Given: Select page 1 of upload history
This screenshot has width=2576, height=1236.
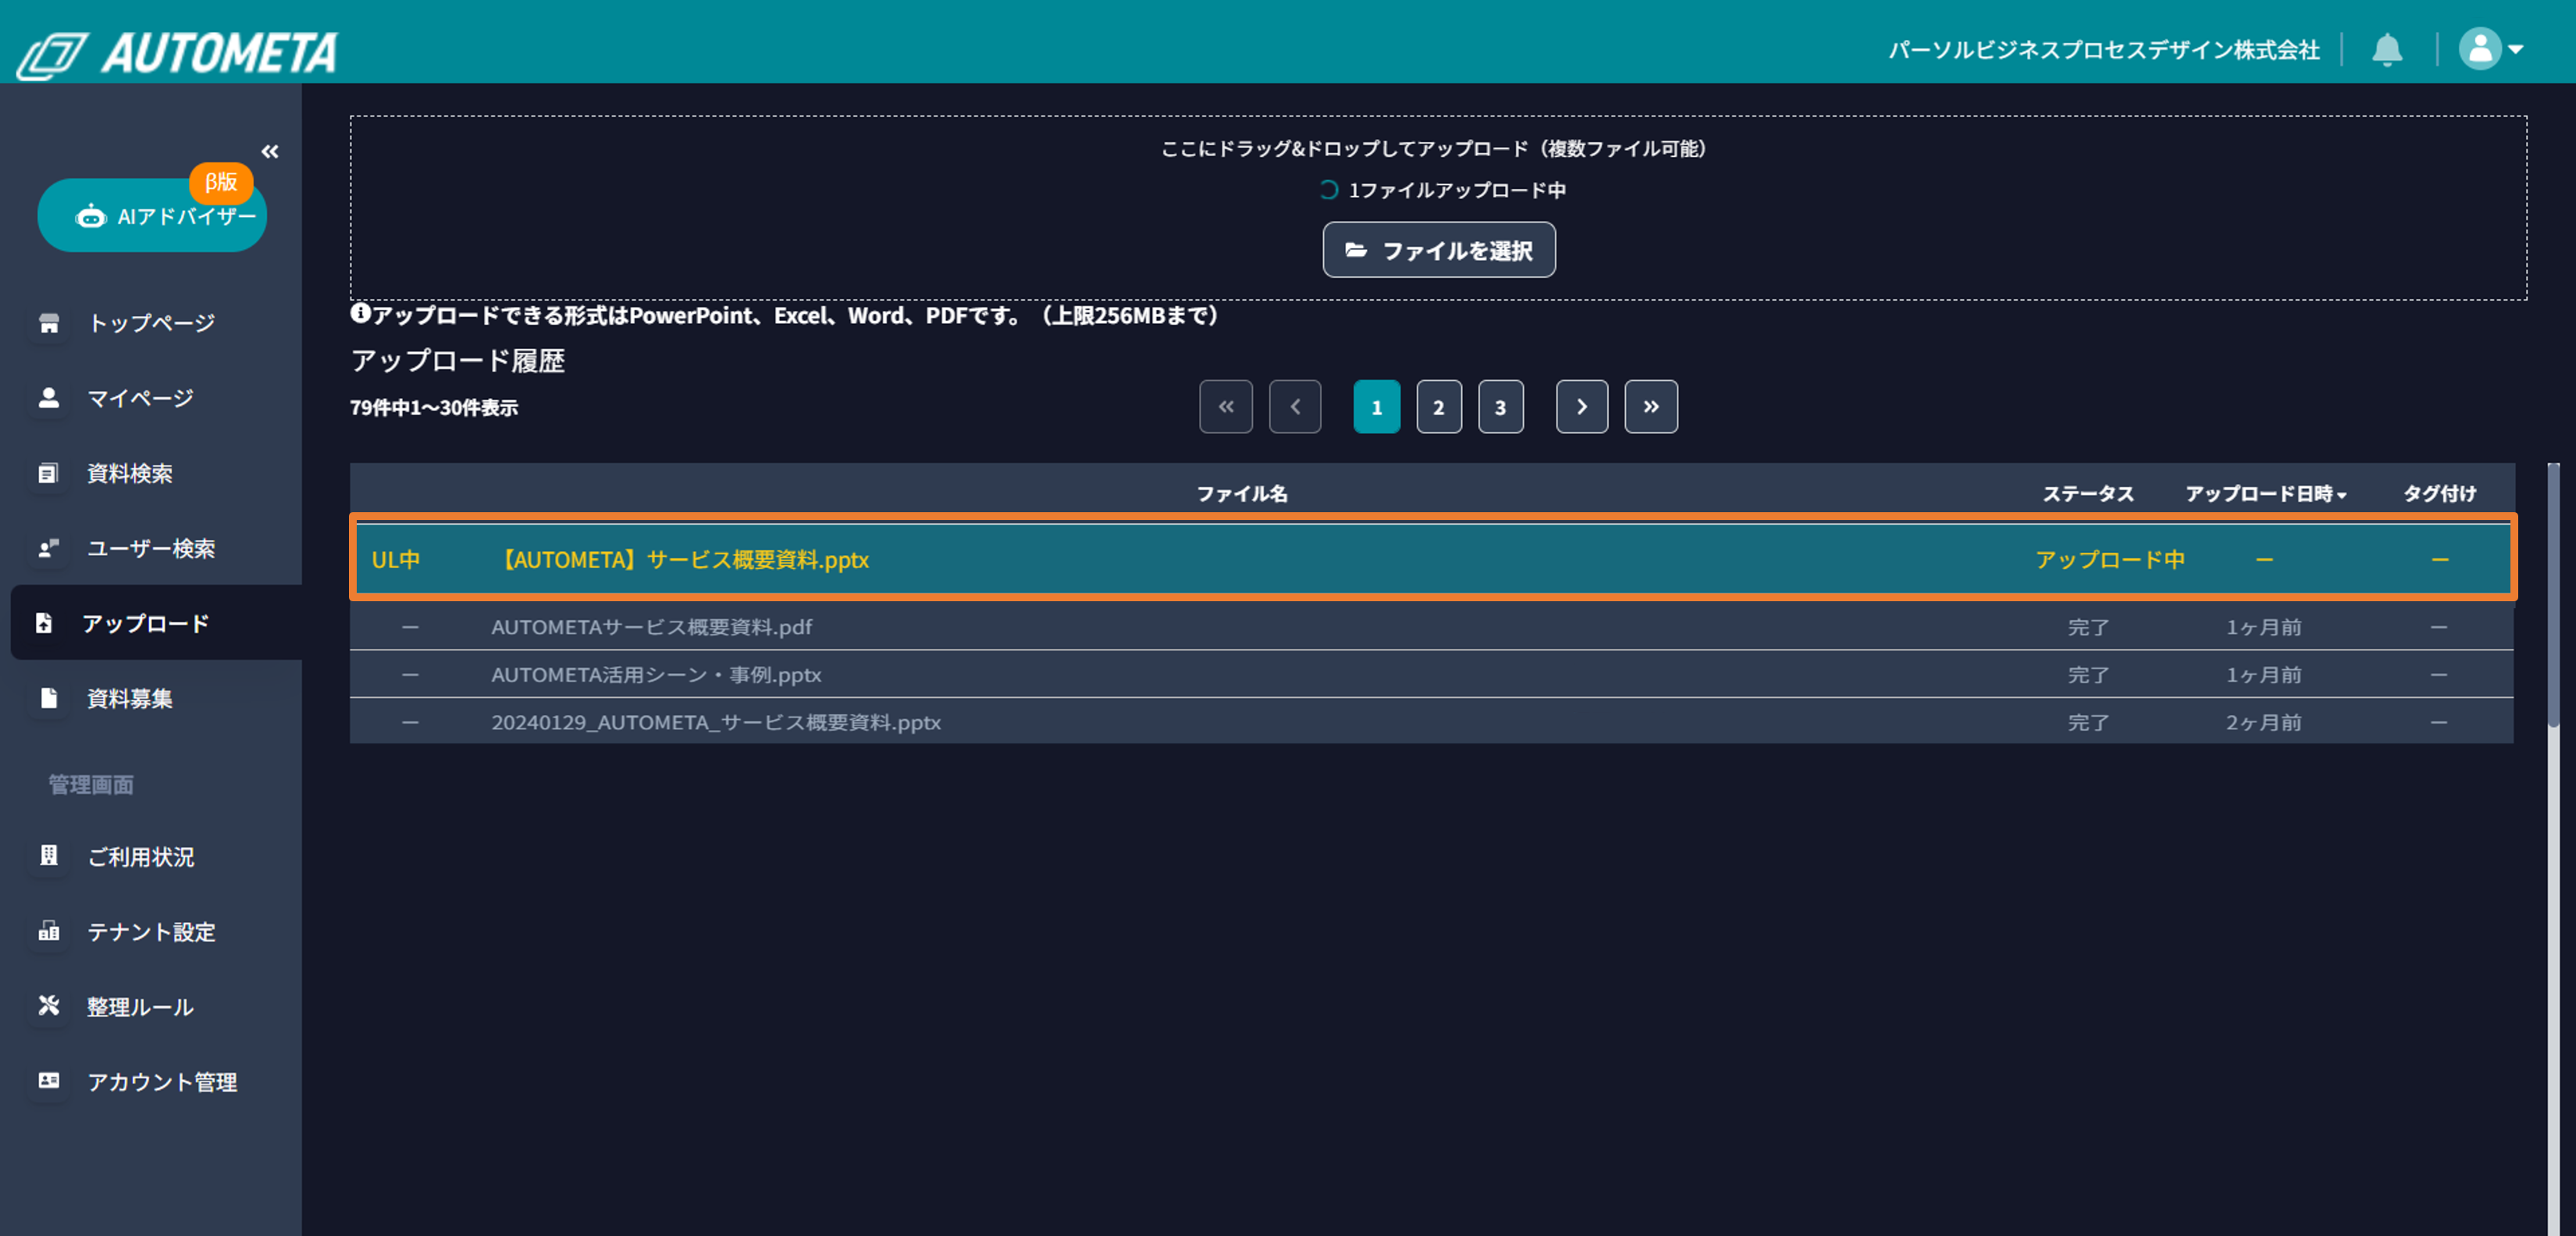Looking at the screenshot, I should tap(1377, 407).
